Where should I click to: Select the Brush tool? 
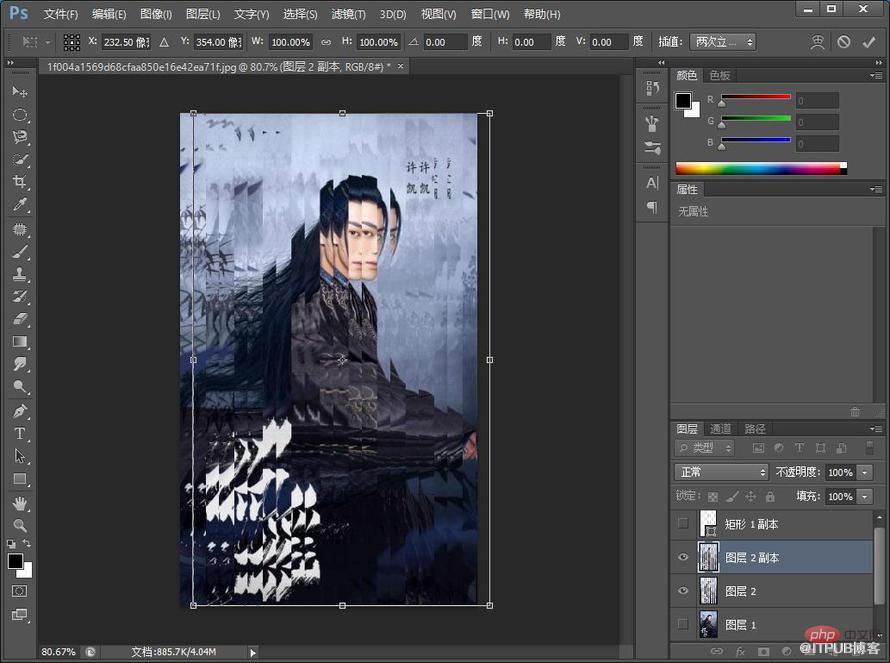pyautogui.click(x=20, y=252)
